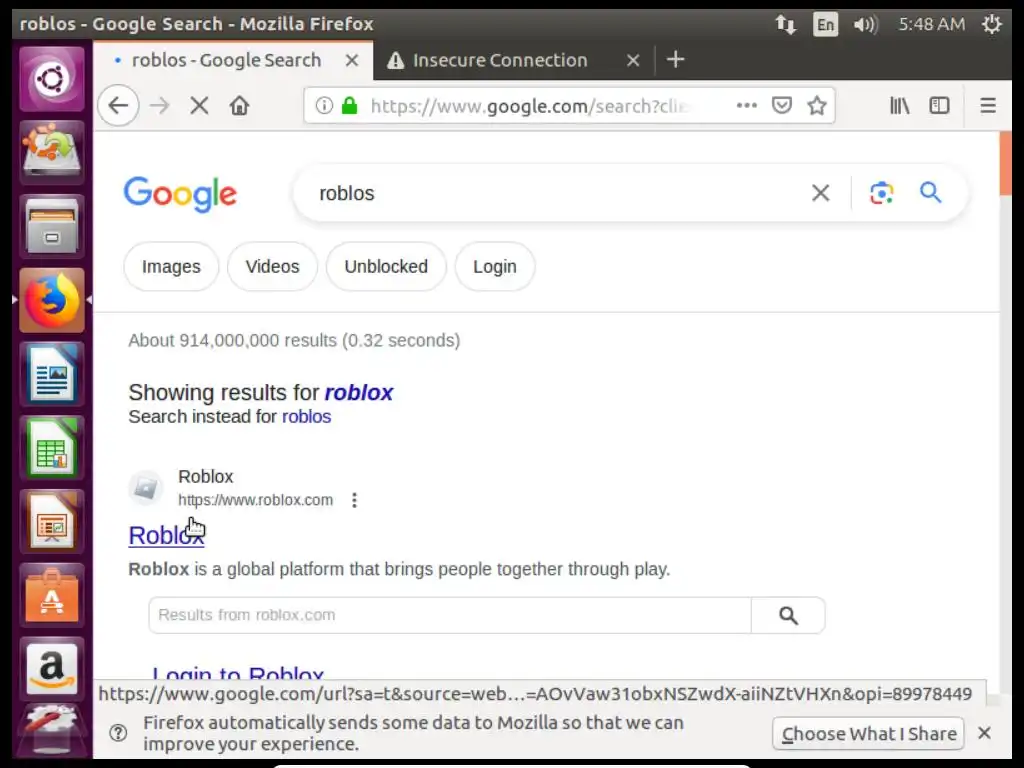Clear the Google search query
Image resolution: width=1024 pixels, height=768 pixels.
[x=820, y=193]
